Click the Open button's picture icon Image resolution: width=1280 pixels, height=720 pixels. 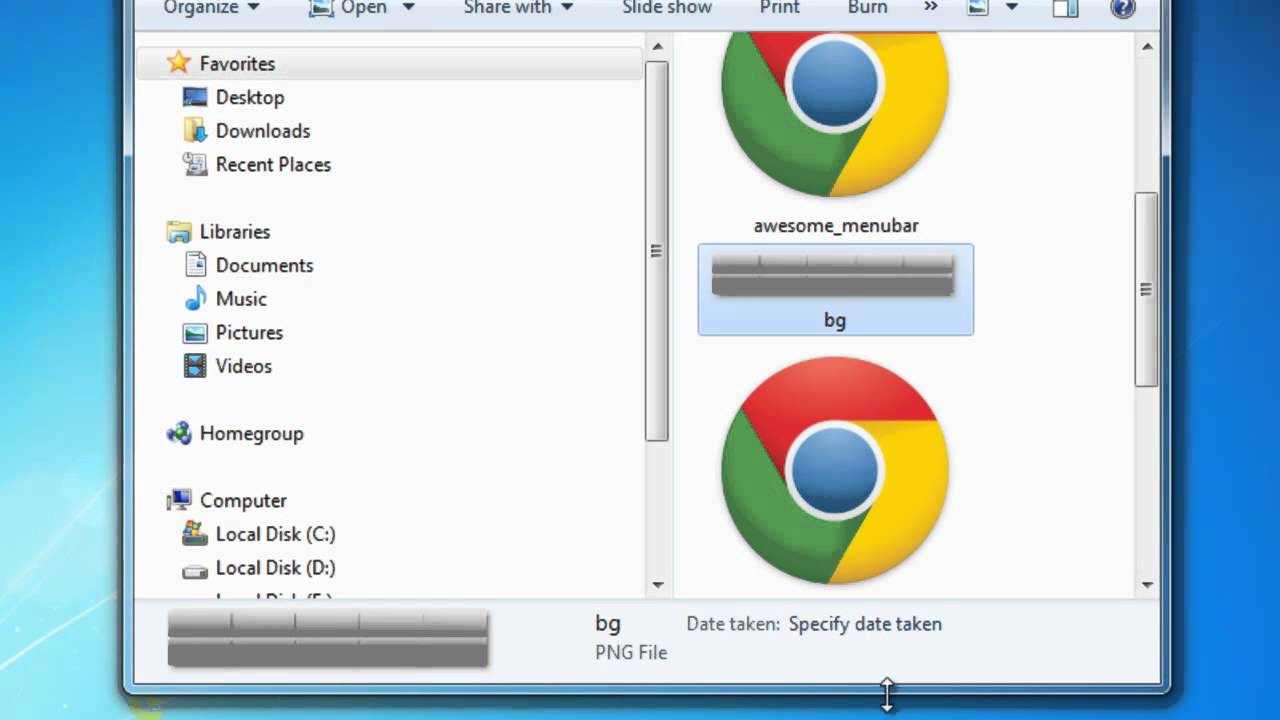point(320,8)
